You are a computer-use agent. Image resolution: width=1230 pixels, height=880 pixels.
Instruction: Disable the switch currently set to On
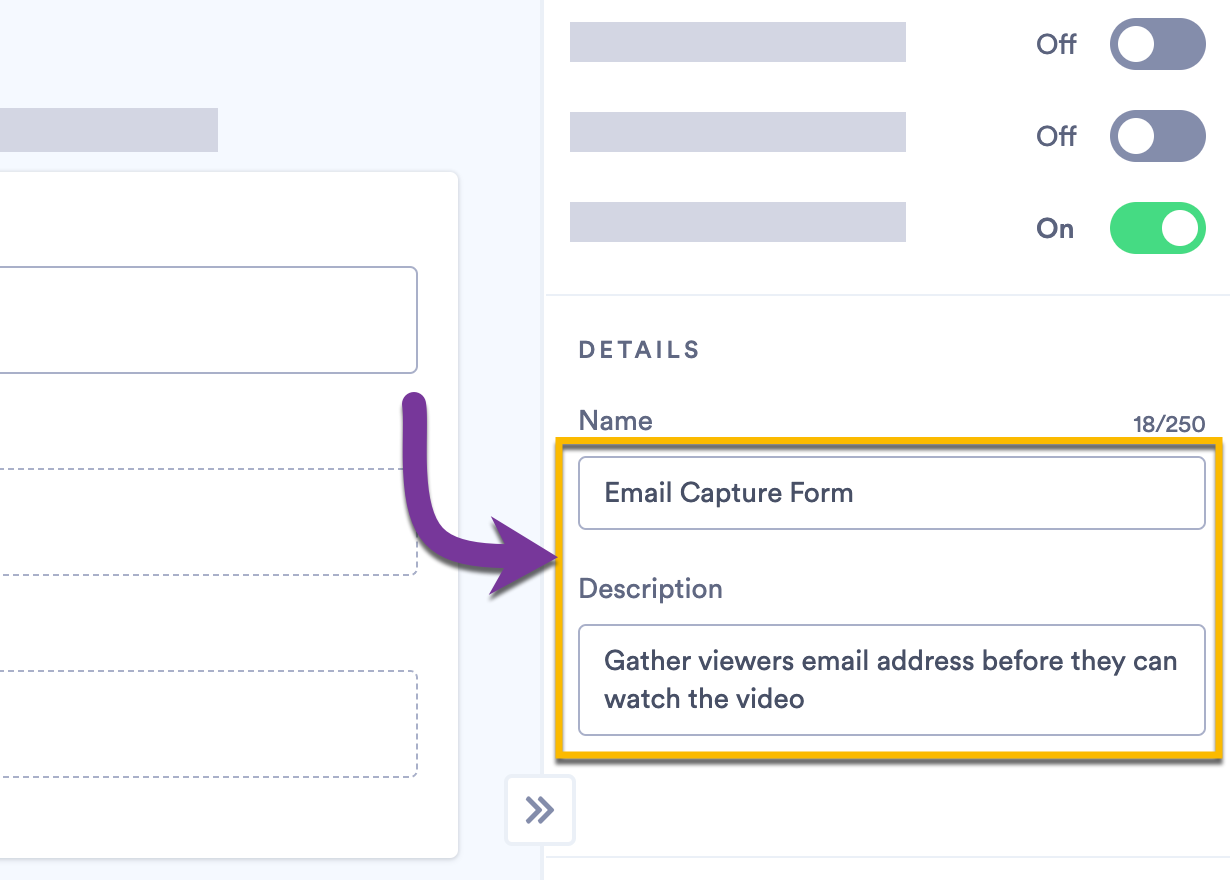[1157, 228]
